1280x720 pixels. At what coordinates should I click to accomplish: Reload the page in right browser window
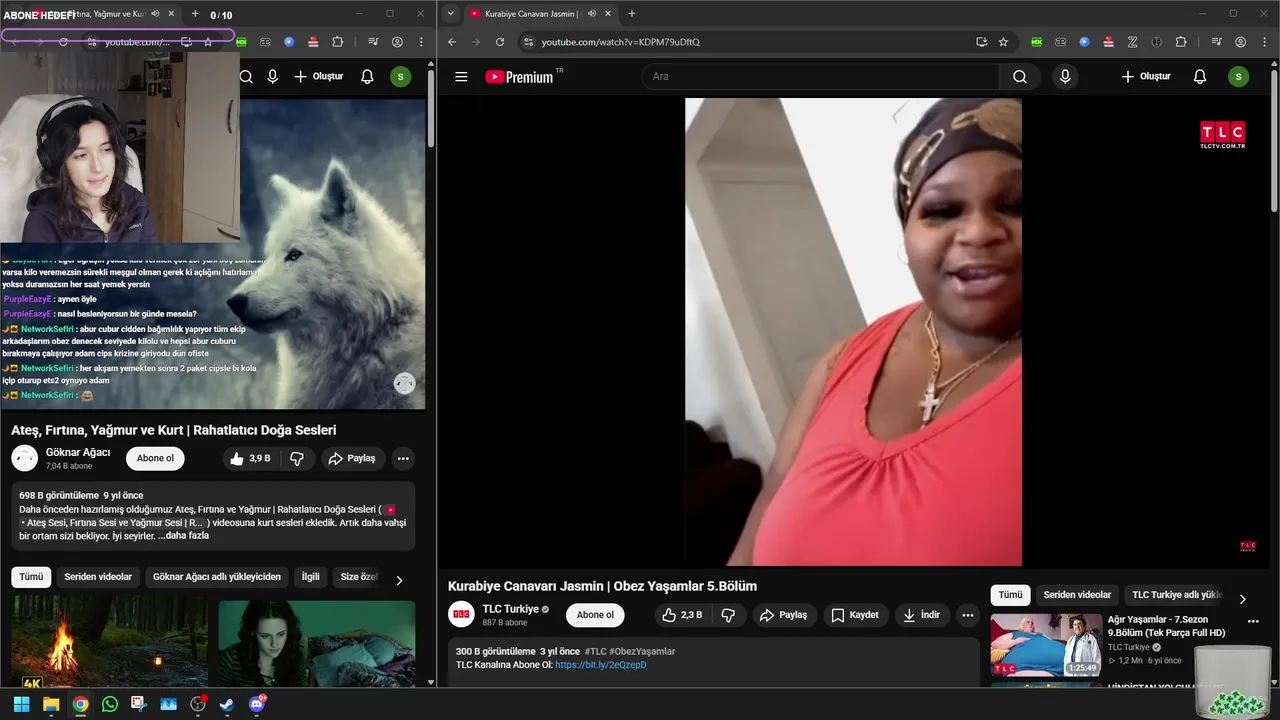coord(500,42)
